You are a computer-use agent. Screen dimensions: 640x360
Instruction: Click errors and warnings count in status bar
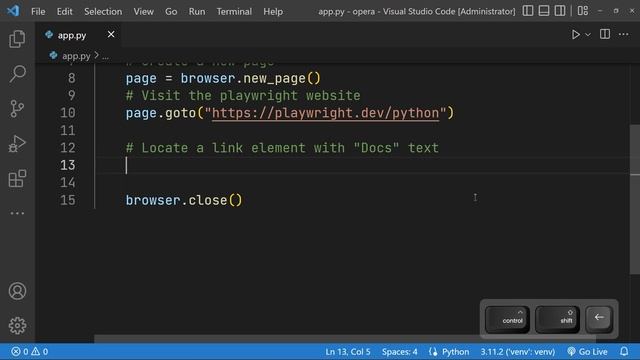pos(30,351)
